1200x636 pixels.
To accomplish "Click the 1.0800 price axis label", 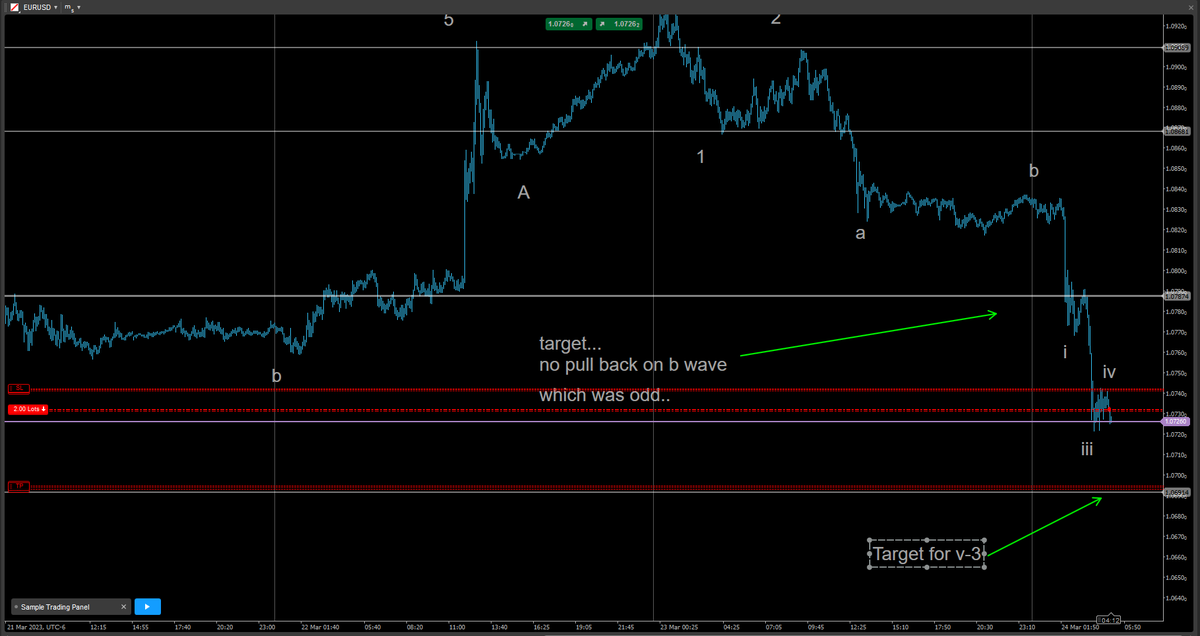I will (x=1176, y=271).
